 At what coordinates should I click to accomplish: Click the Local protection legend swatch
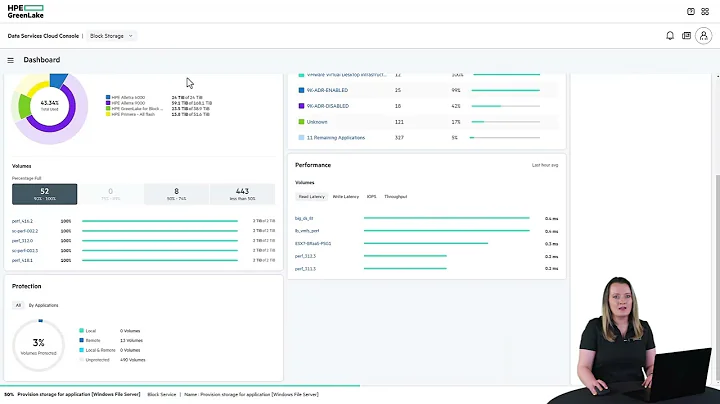tap(81, 331)
